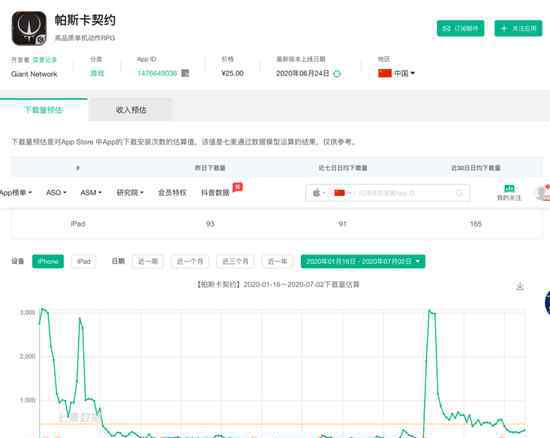Open the custom date range dropdown
Screen dimensions: 550x438
click(363, 261)
